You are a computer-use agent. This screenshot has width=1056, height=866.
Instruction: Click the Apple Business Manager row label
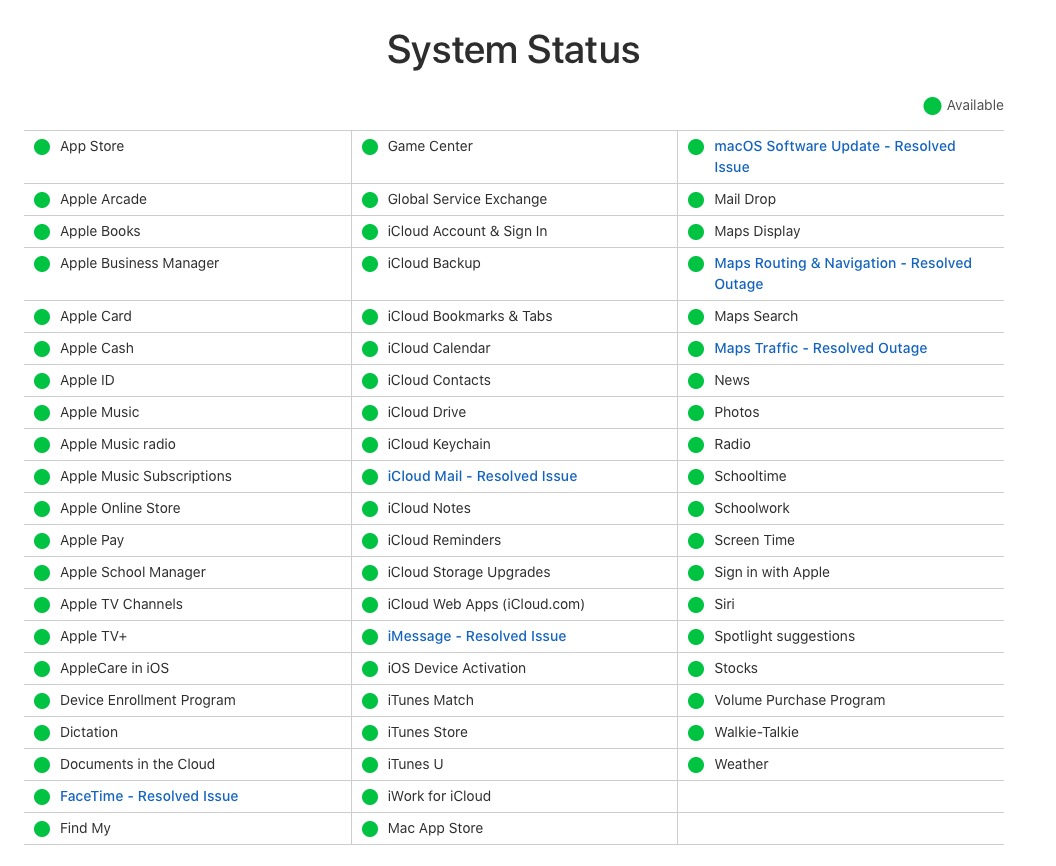(139, 264)
